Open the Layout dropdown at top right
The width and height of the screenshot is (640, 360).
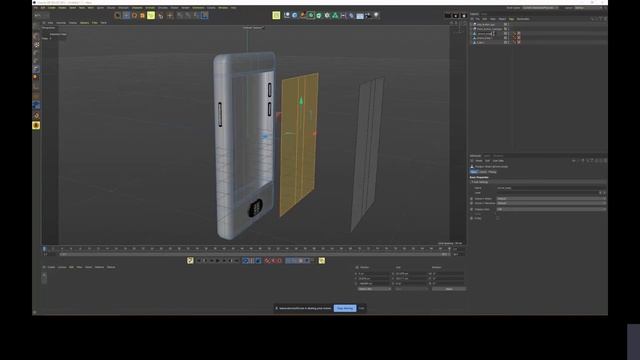589,8
